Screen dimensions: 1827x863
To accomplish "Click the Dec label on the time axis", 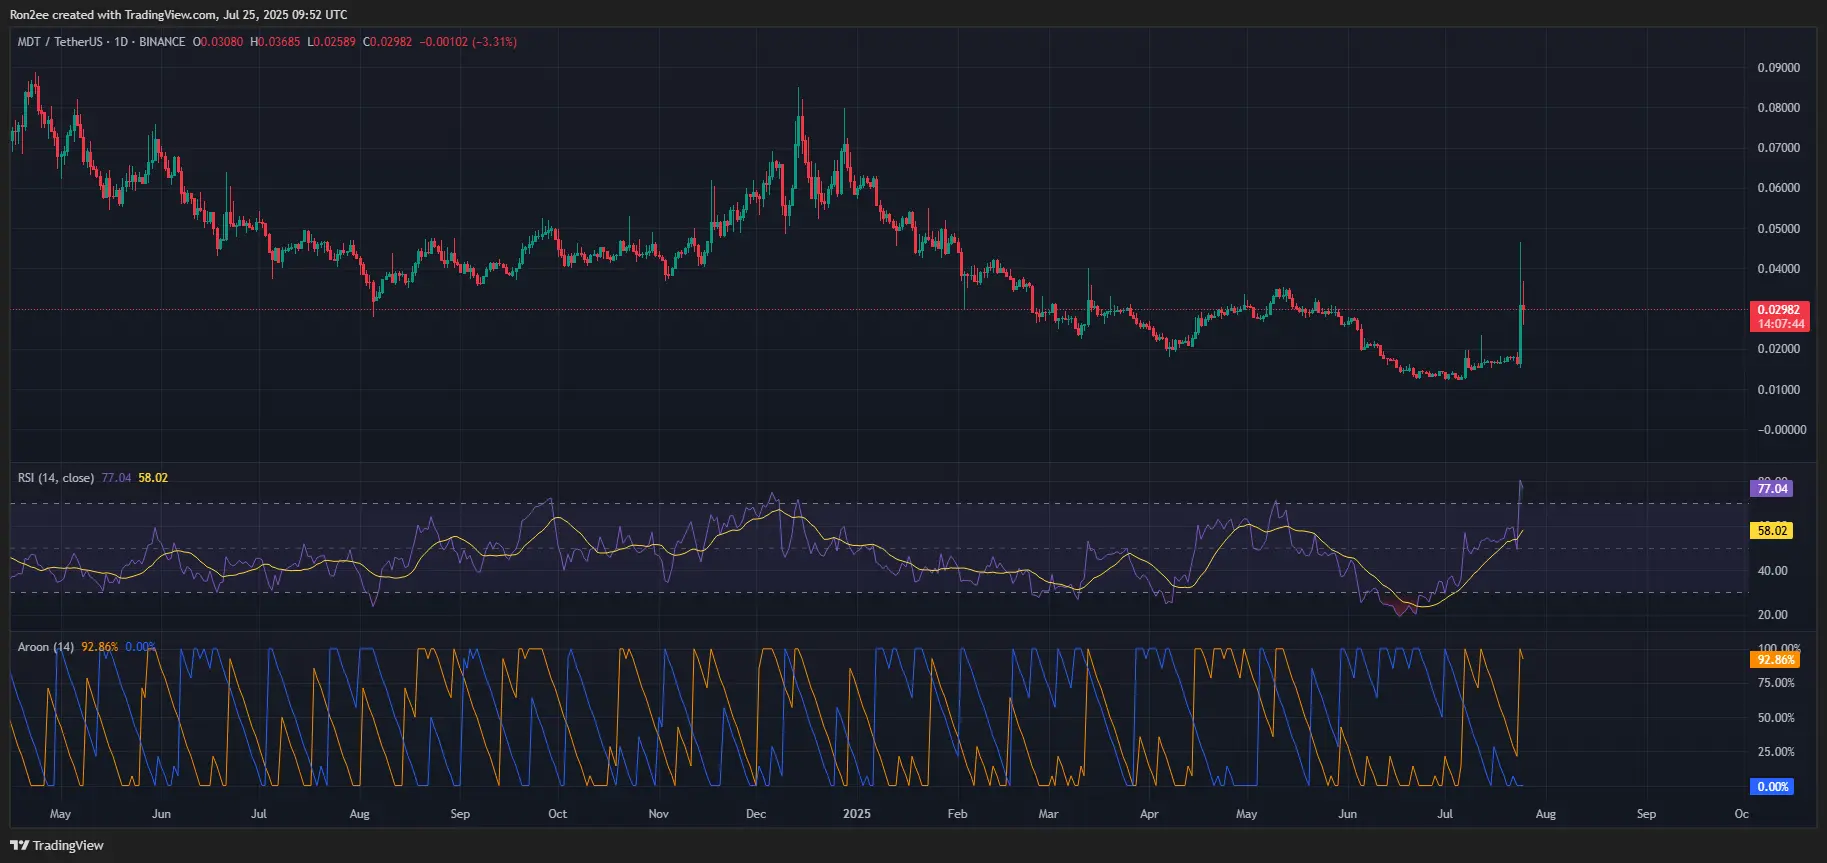I will click(x=756, y=814).
